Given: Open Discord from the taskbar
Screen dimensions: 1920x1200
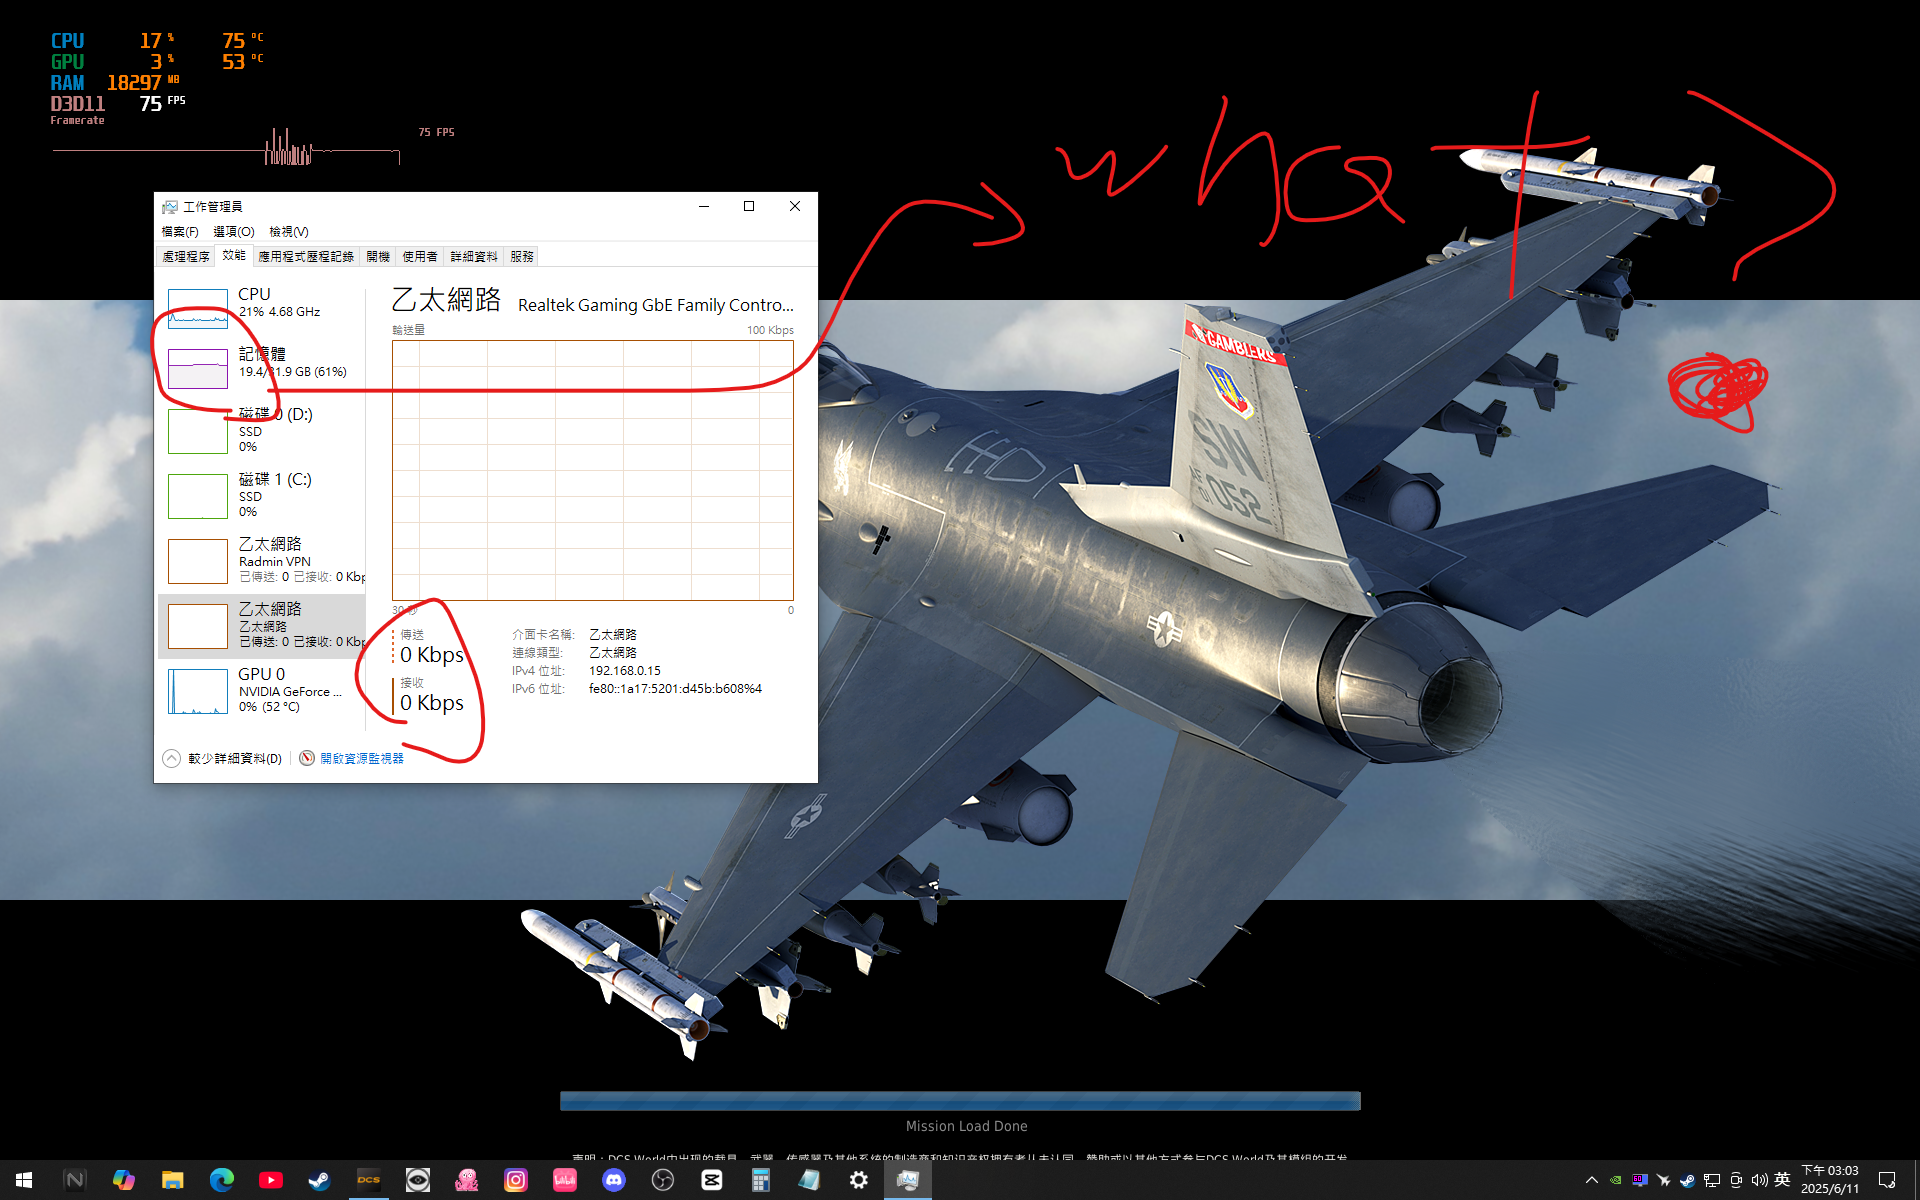Looking at the screenshot, I should [x=614, y=1180].
